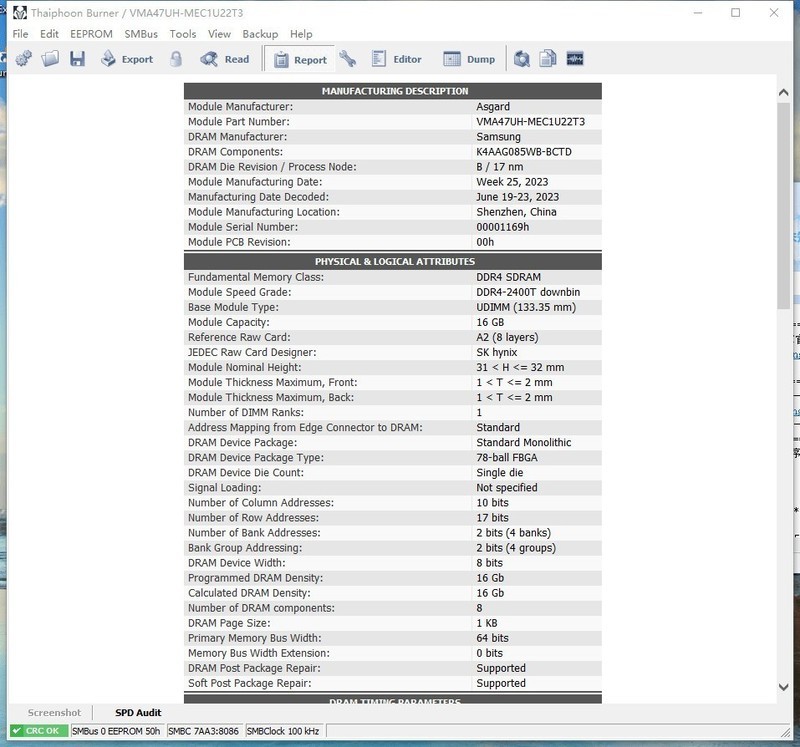800x747 pixels.
Task: Save using the floppy disk icon
Action: point(77,59)
